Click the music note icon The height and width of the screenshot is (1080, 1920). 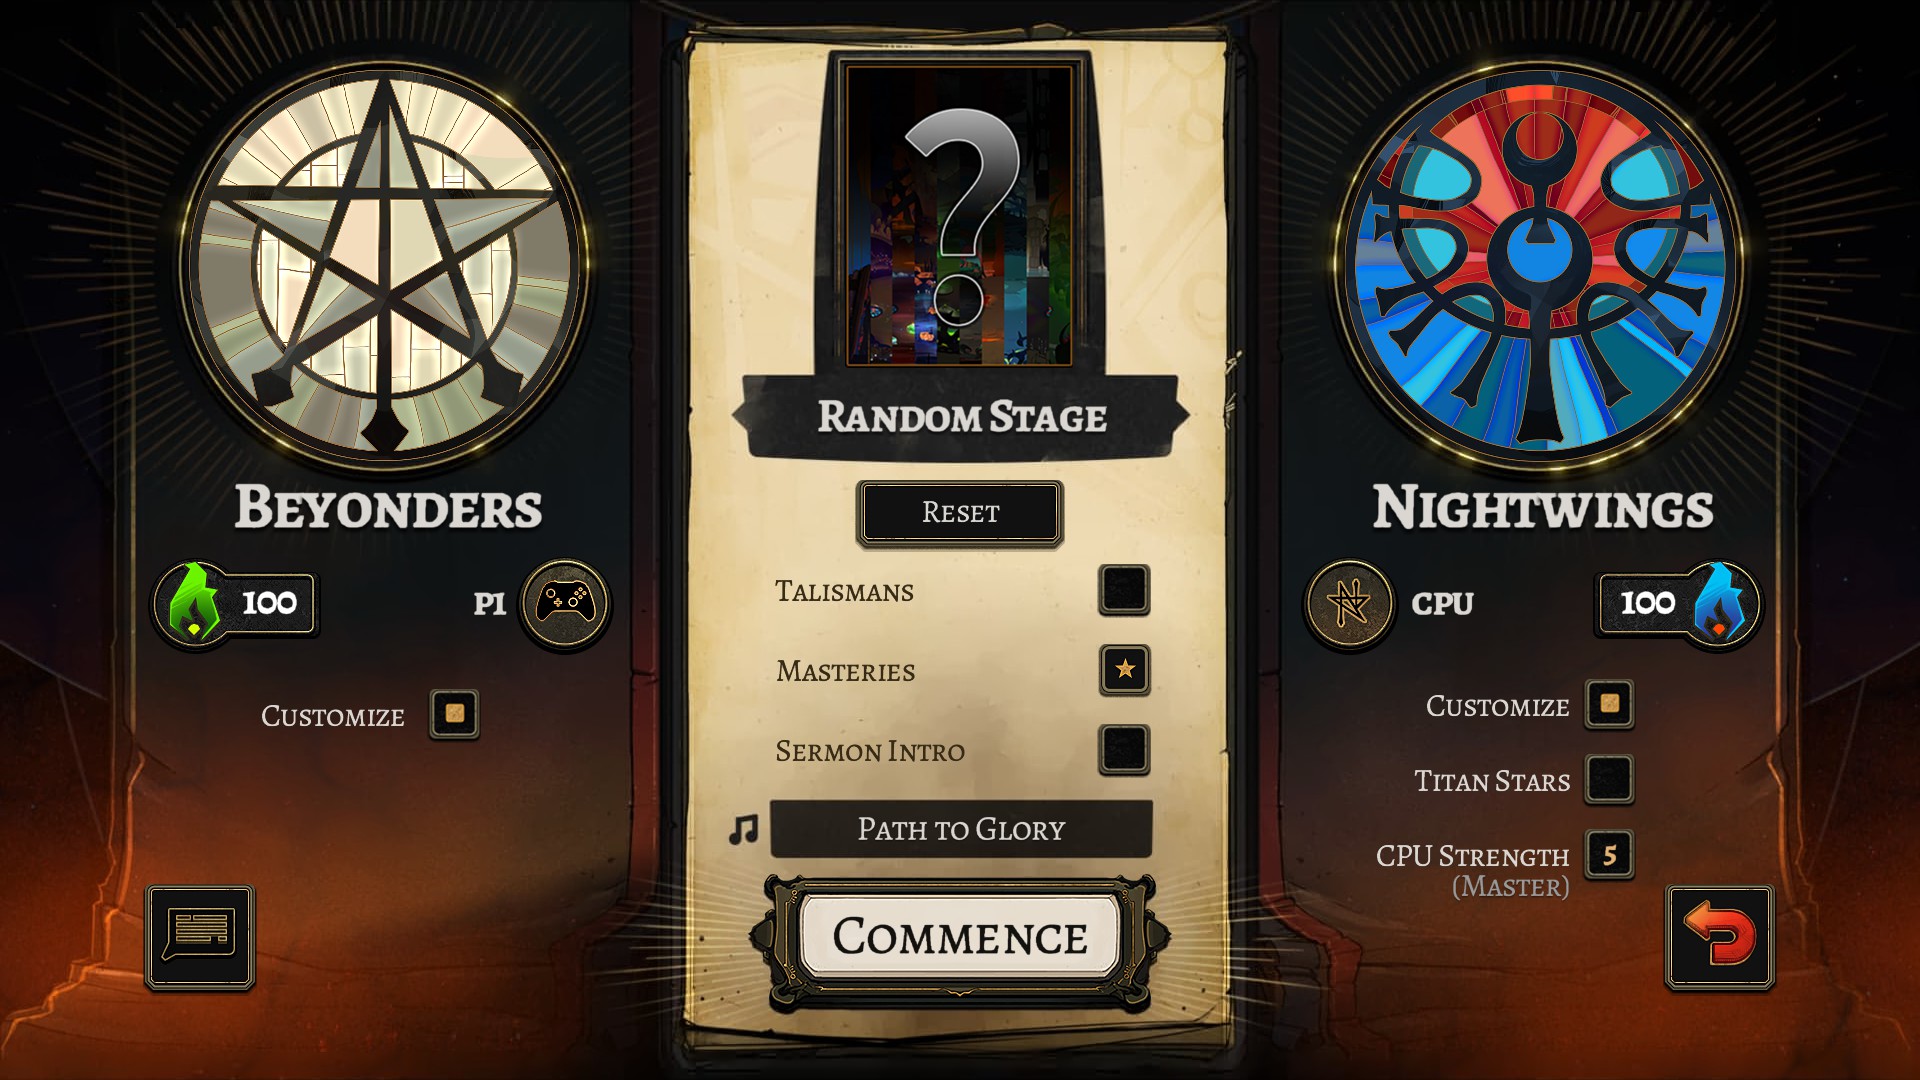pos(743,829)
